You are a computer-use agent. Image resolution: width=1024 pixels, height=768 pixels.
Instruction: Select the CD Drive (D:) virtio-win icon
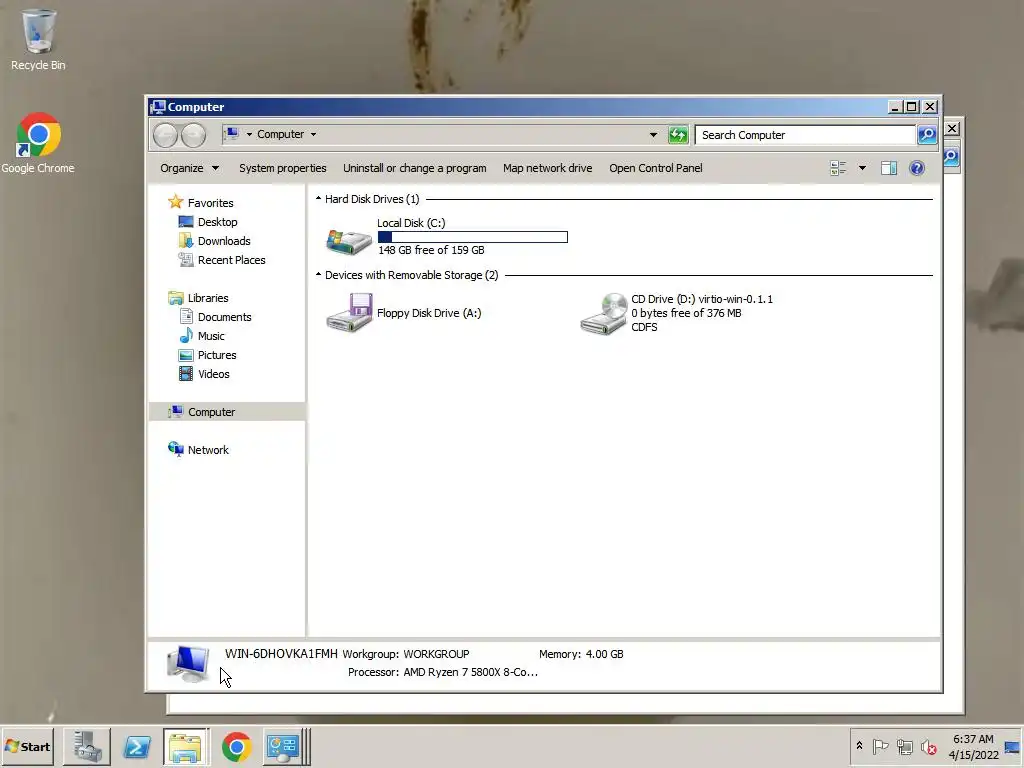(604, 313)
